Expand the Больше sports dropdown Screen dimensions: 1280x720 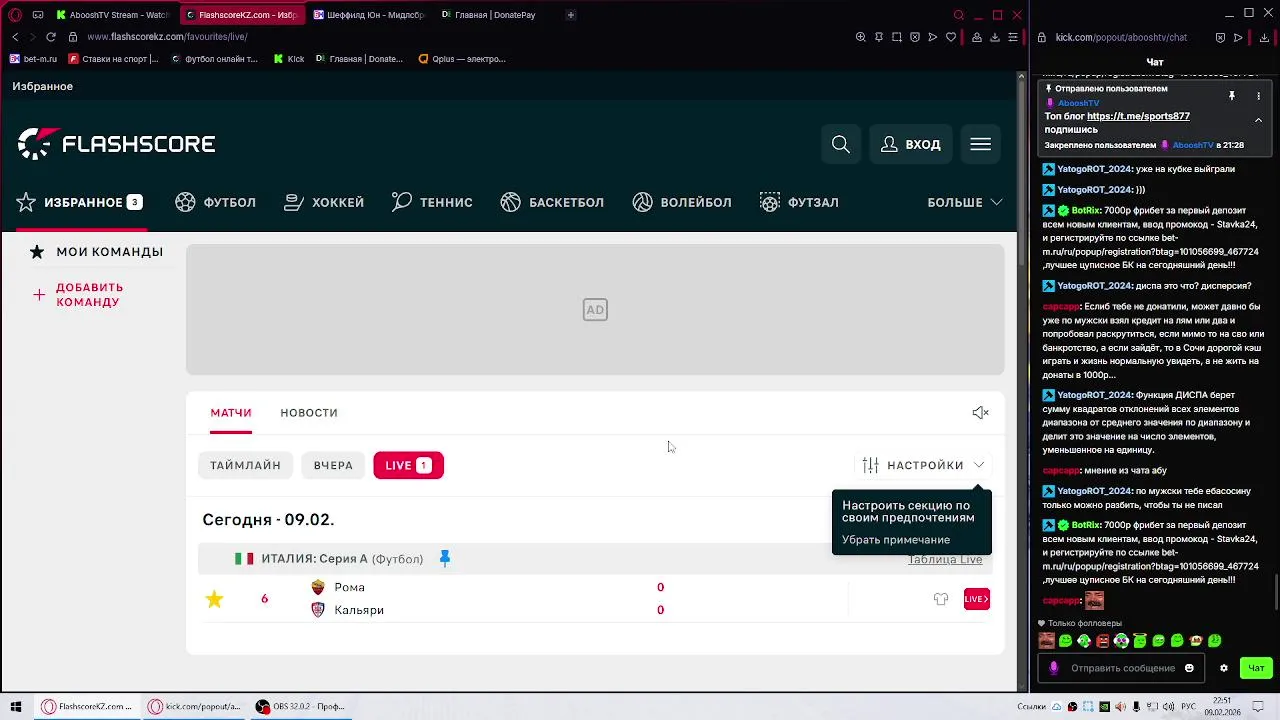965,202
